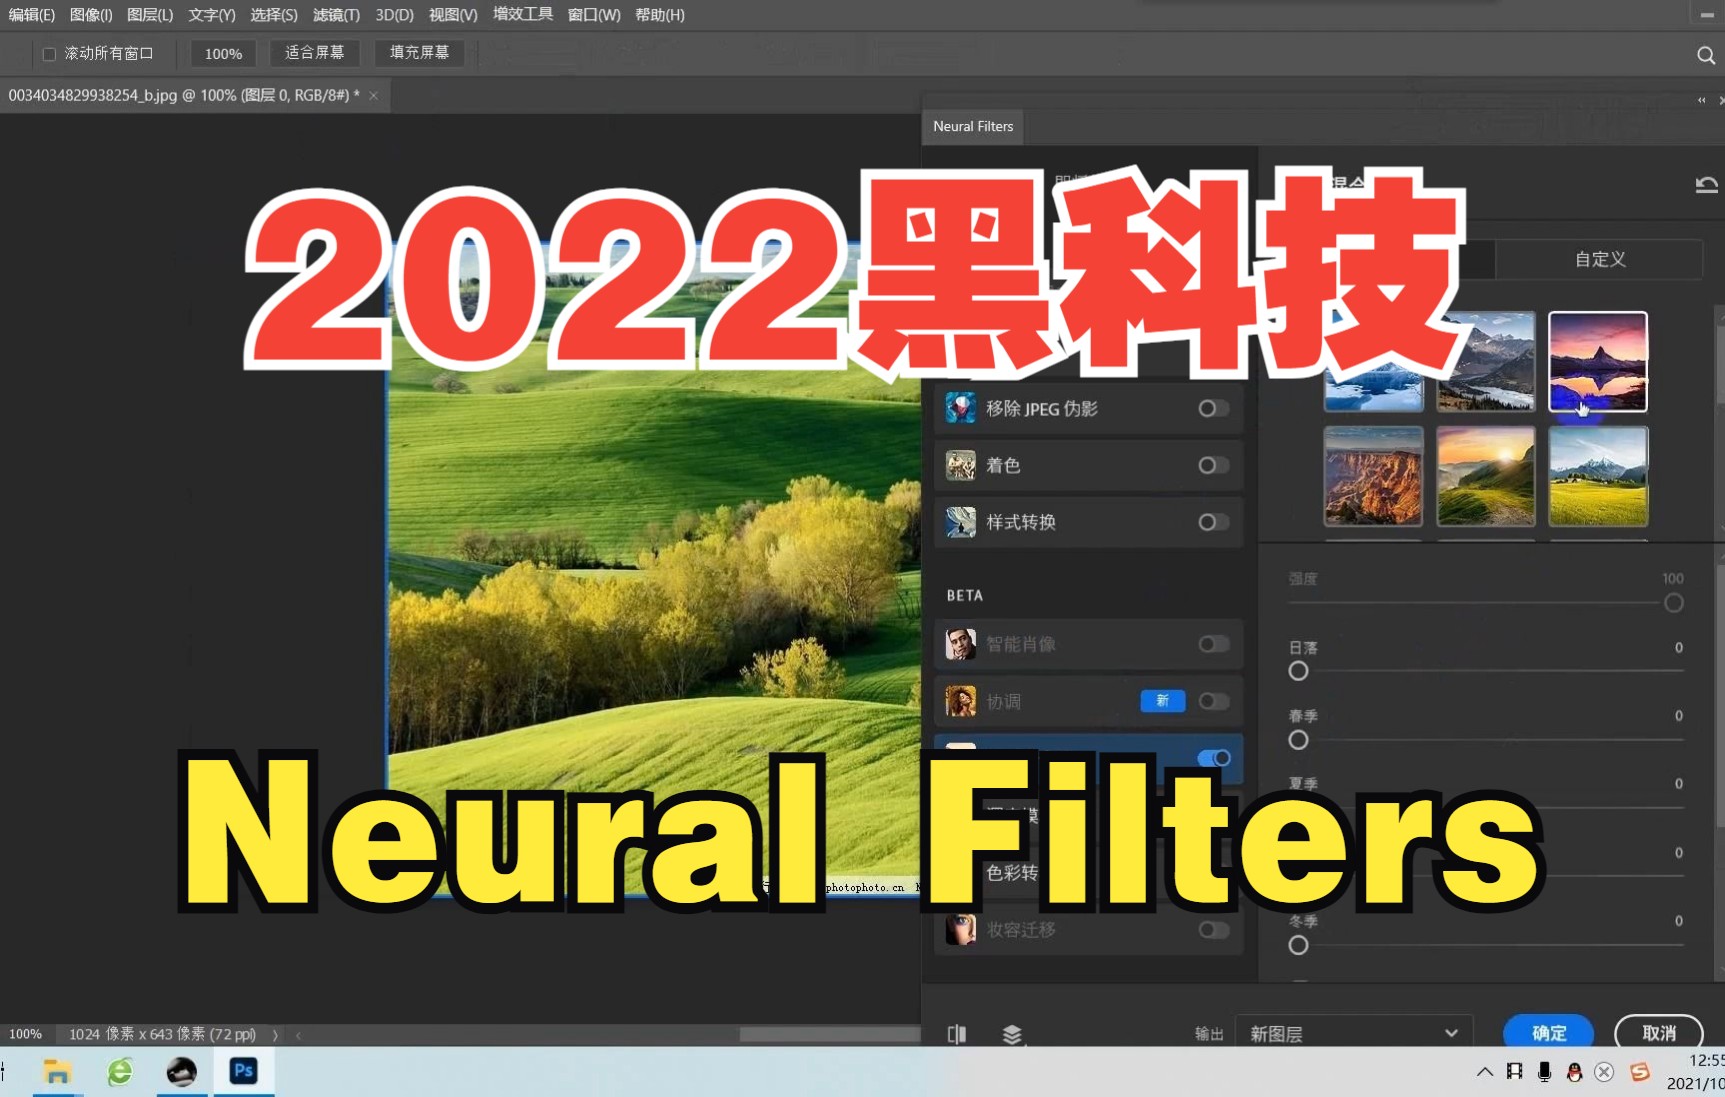The height and width of the screenshot is (1097, 1725).
Task: Open the 输出 新图层 dropdown
Action: coord(1354,1034)
